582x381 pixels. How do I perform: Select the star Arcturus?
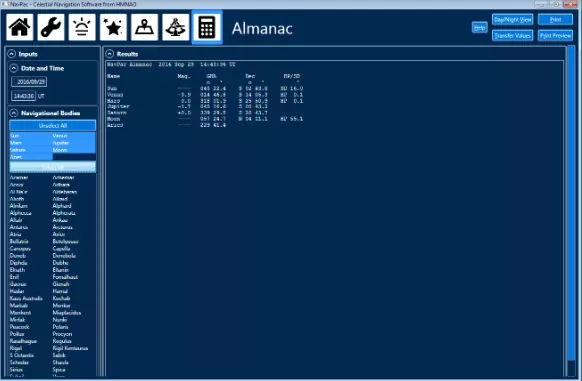coord(62,227)
